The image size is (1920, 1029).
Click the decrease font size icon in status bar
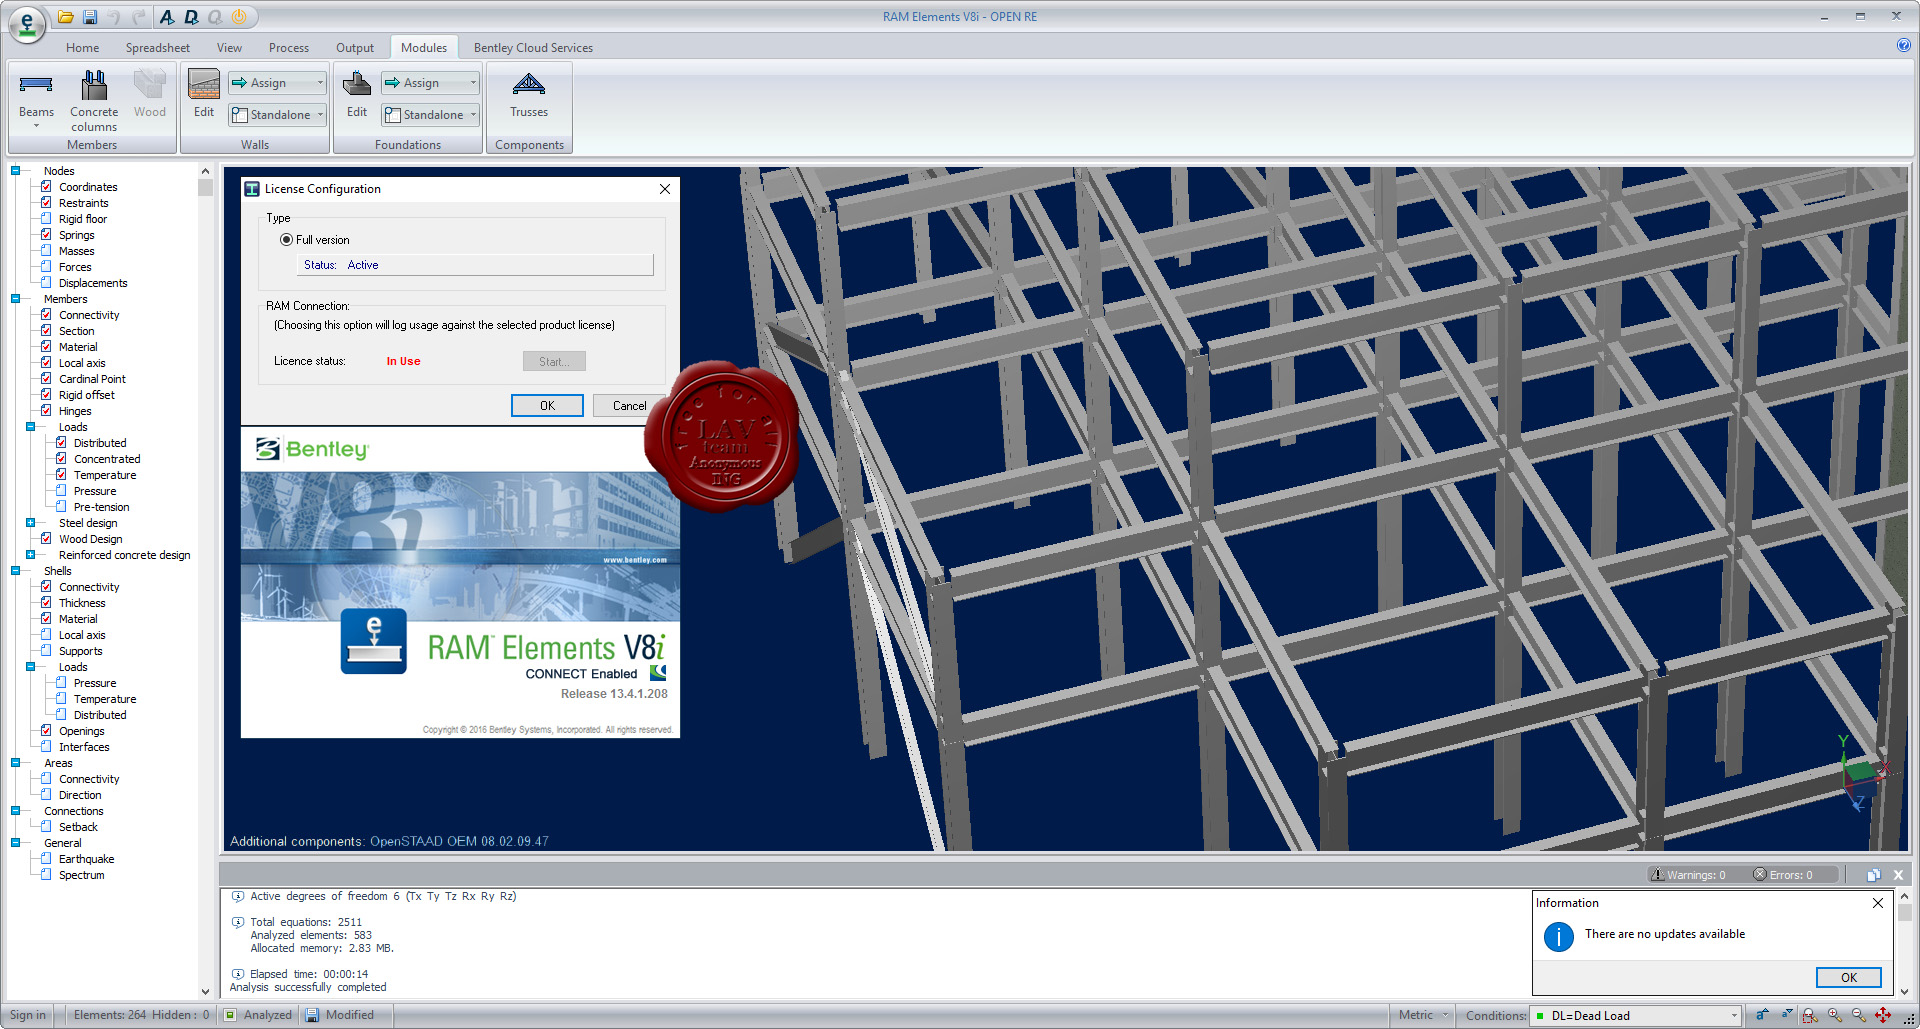pyautogui.click(x=1787, y=1015)
